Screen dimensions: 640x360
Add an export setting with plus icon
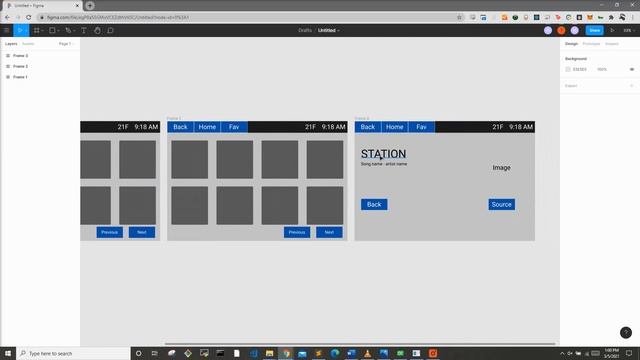pos(631,86)
